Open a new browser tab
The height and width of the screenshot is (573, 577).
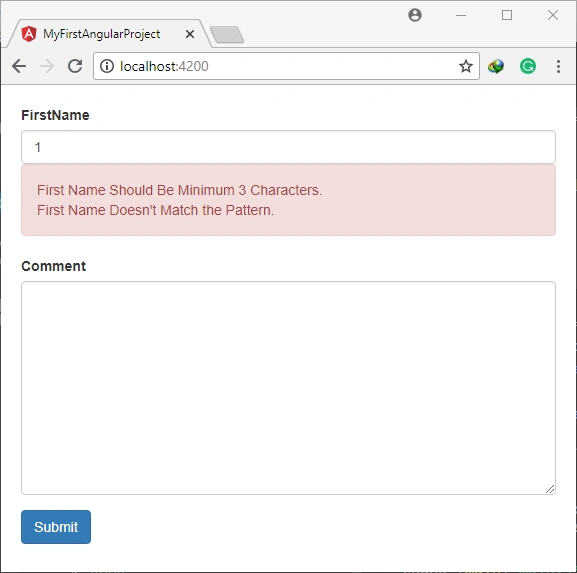(227, 35)
